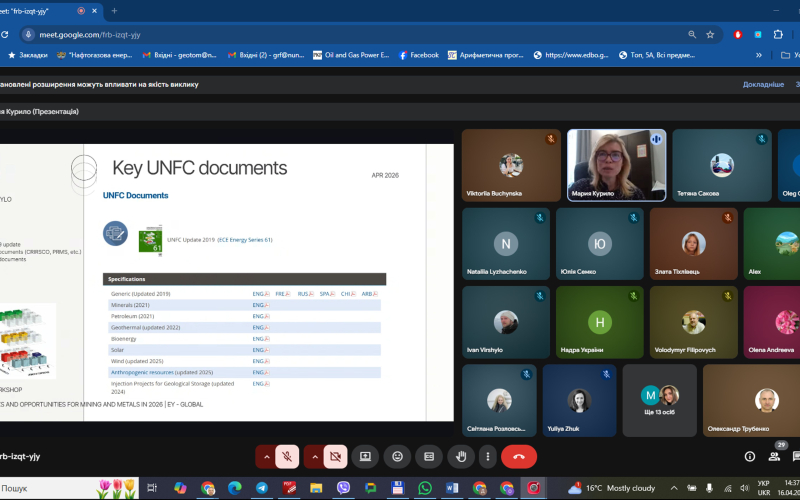The height and width of the screenshot is (500, 800).
Task: Open a new browser tab with plus
Action: [x=114, y=11]
